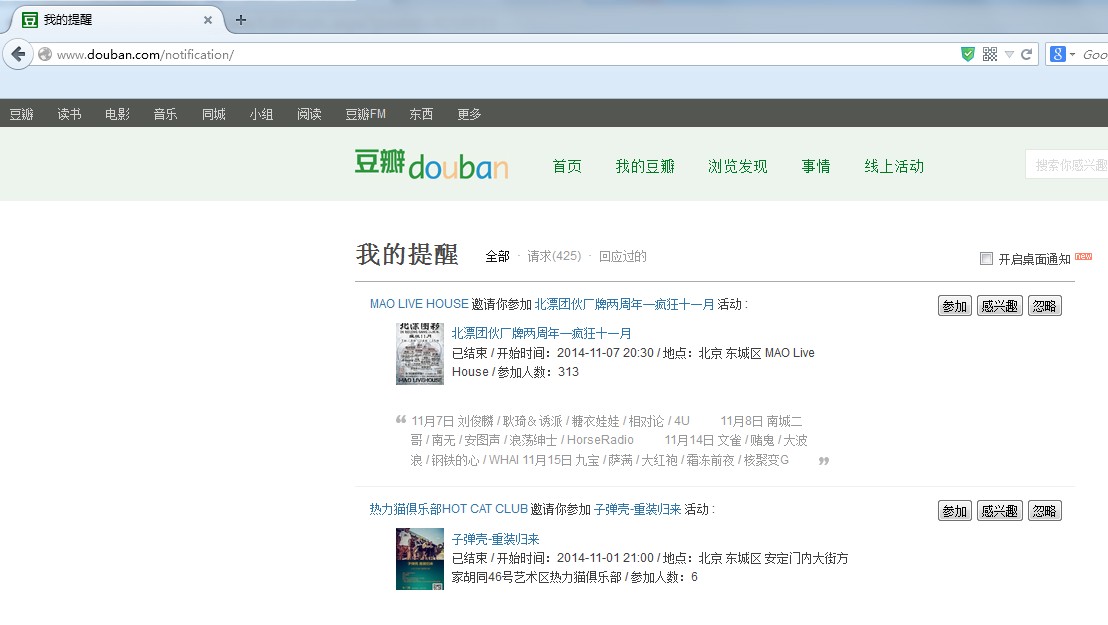1108x625 pixels.
Task: Open 同城 in top navigation
Action: point(213,114)
